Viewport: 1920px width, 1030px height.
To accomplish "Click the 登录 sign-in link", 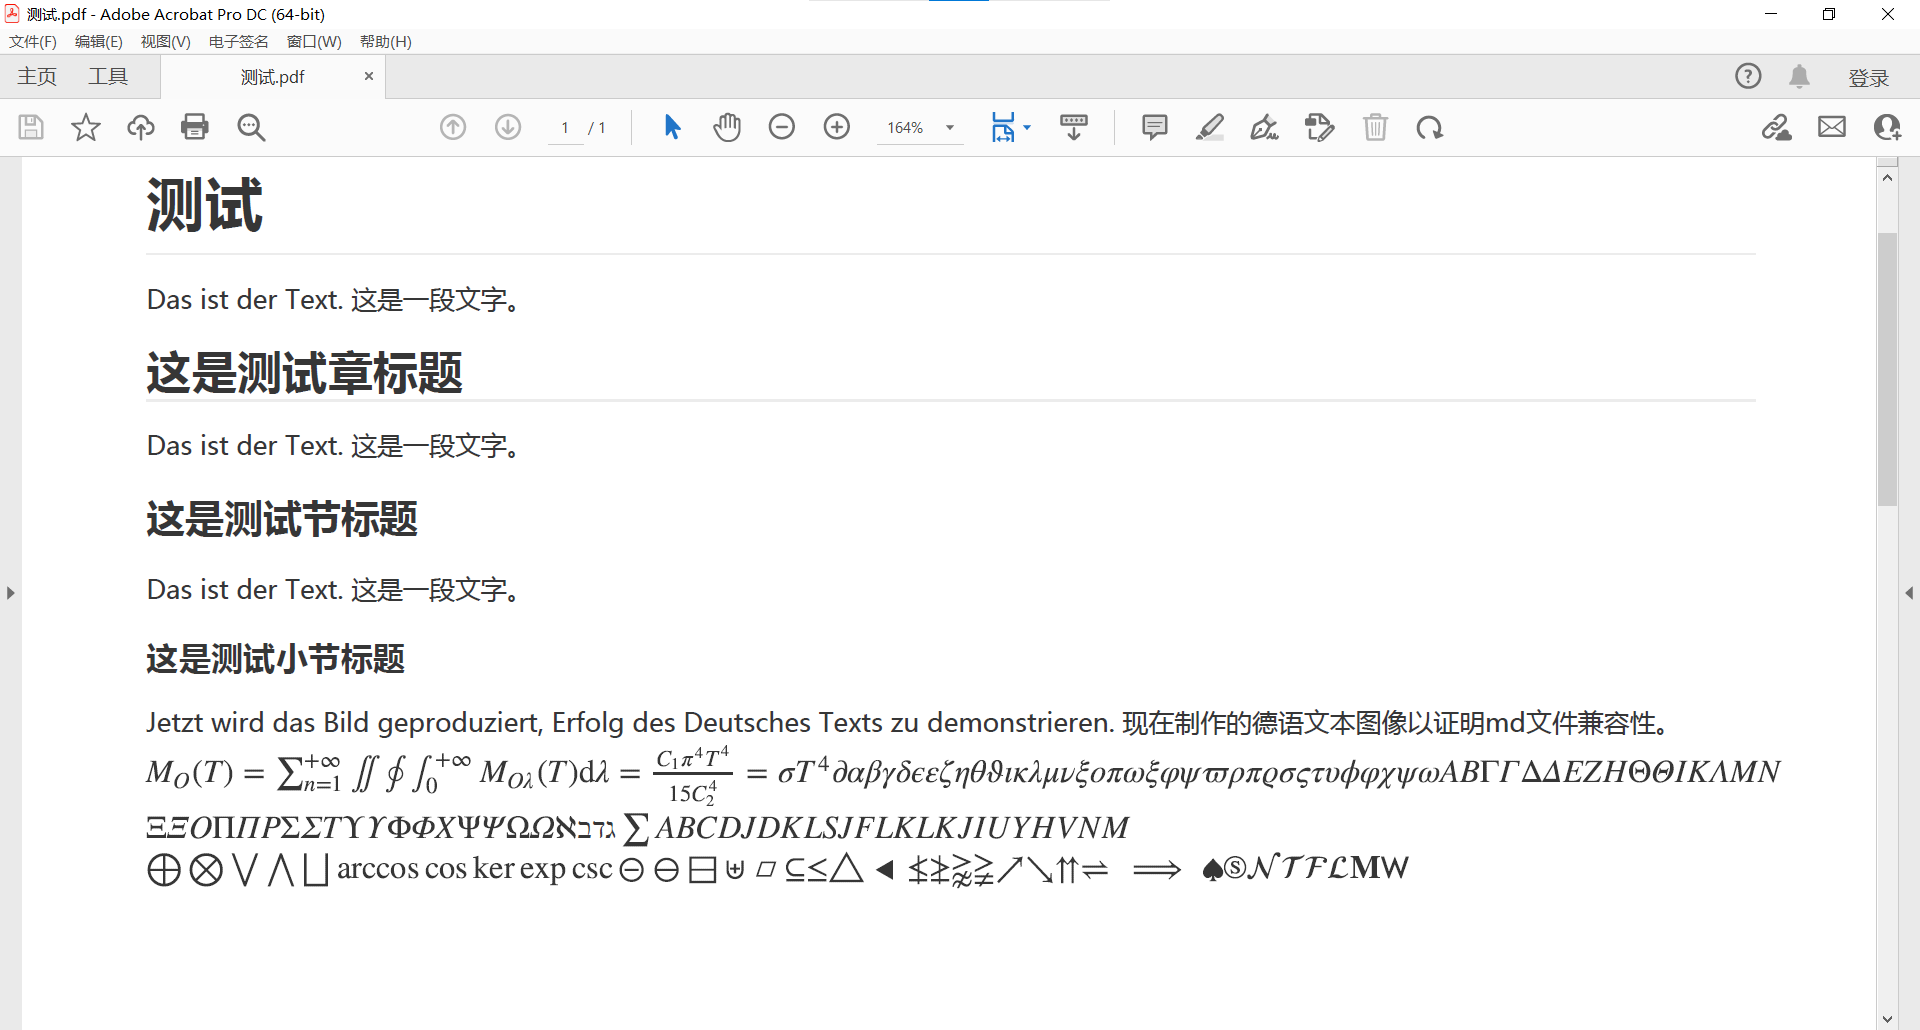I will click(x=1868, y=76).
